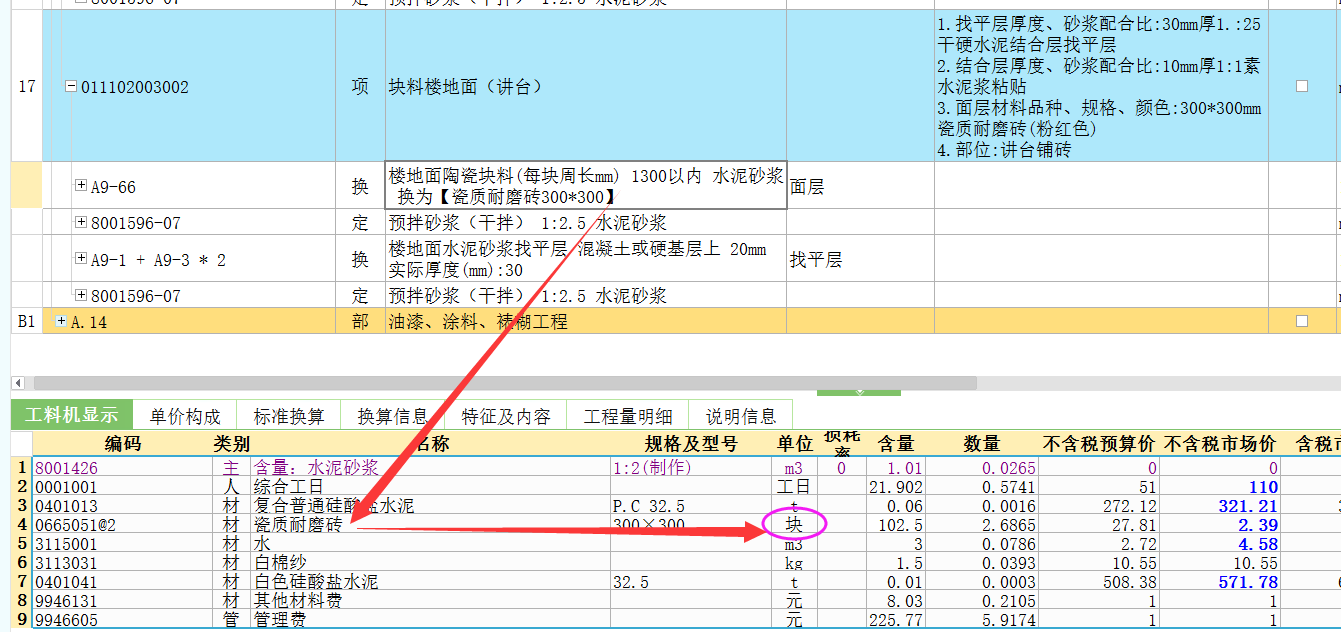Select material code 3115001
The width and height of the screenshot is (1341, 632).
[x=122, y=544]
